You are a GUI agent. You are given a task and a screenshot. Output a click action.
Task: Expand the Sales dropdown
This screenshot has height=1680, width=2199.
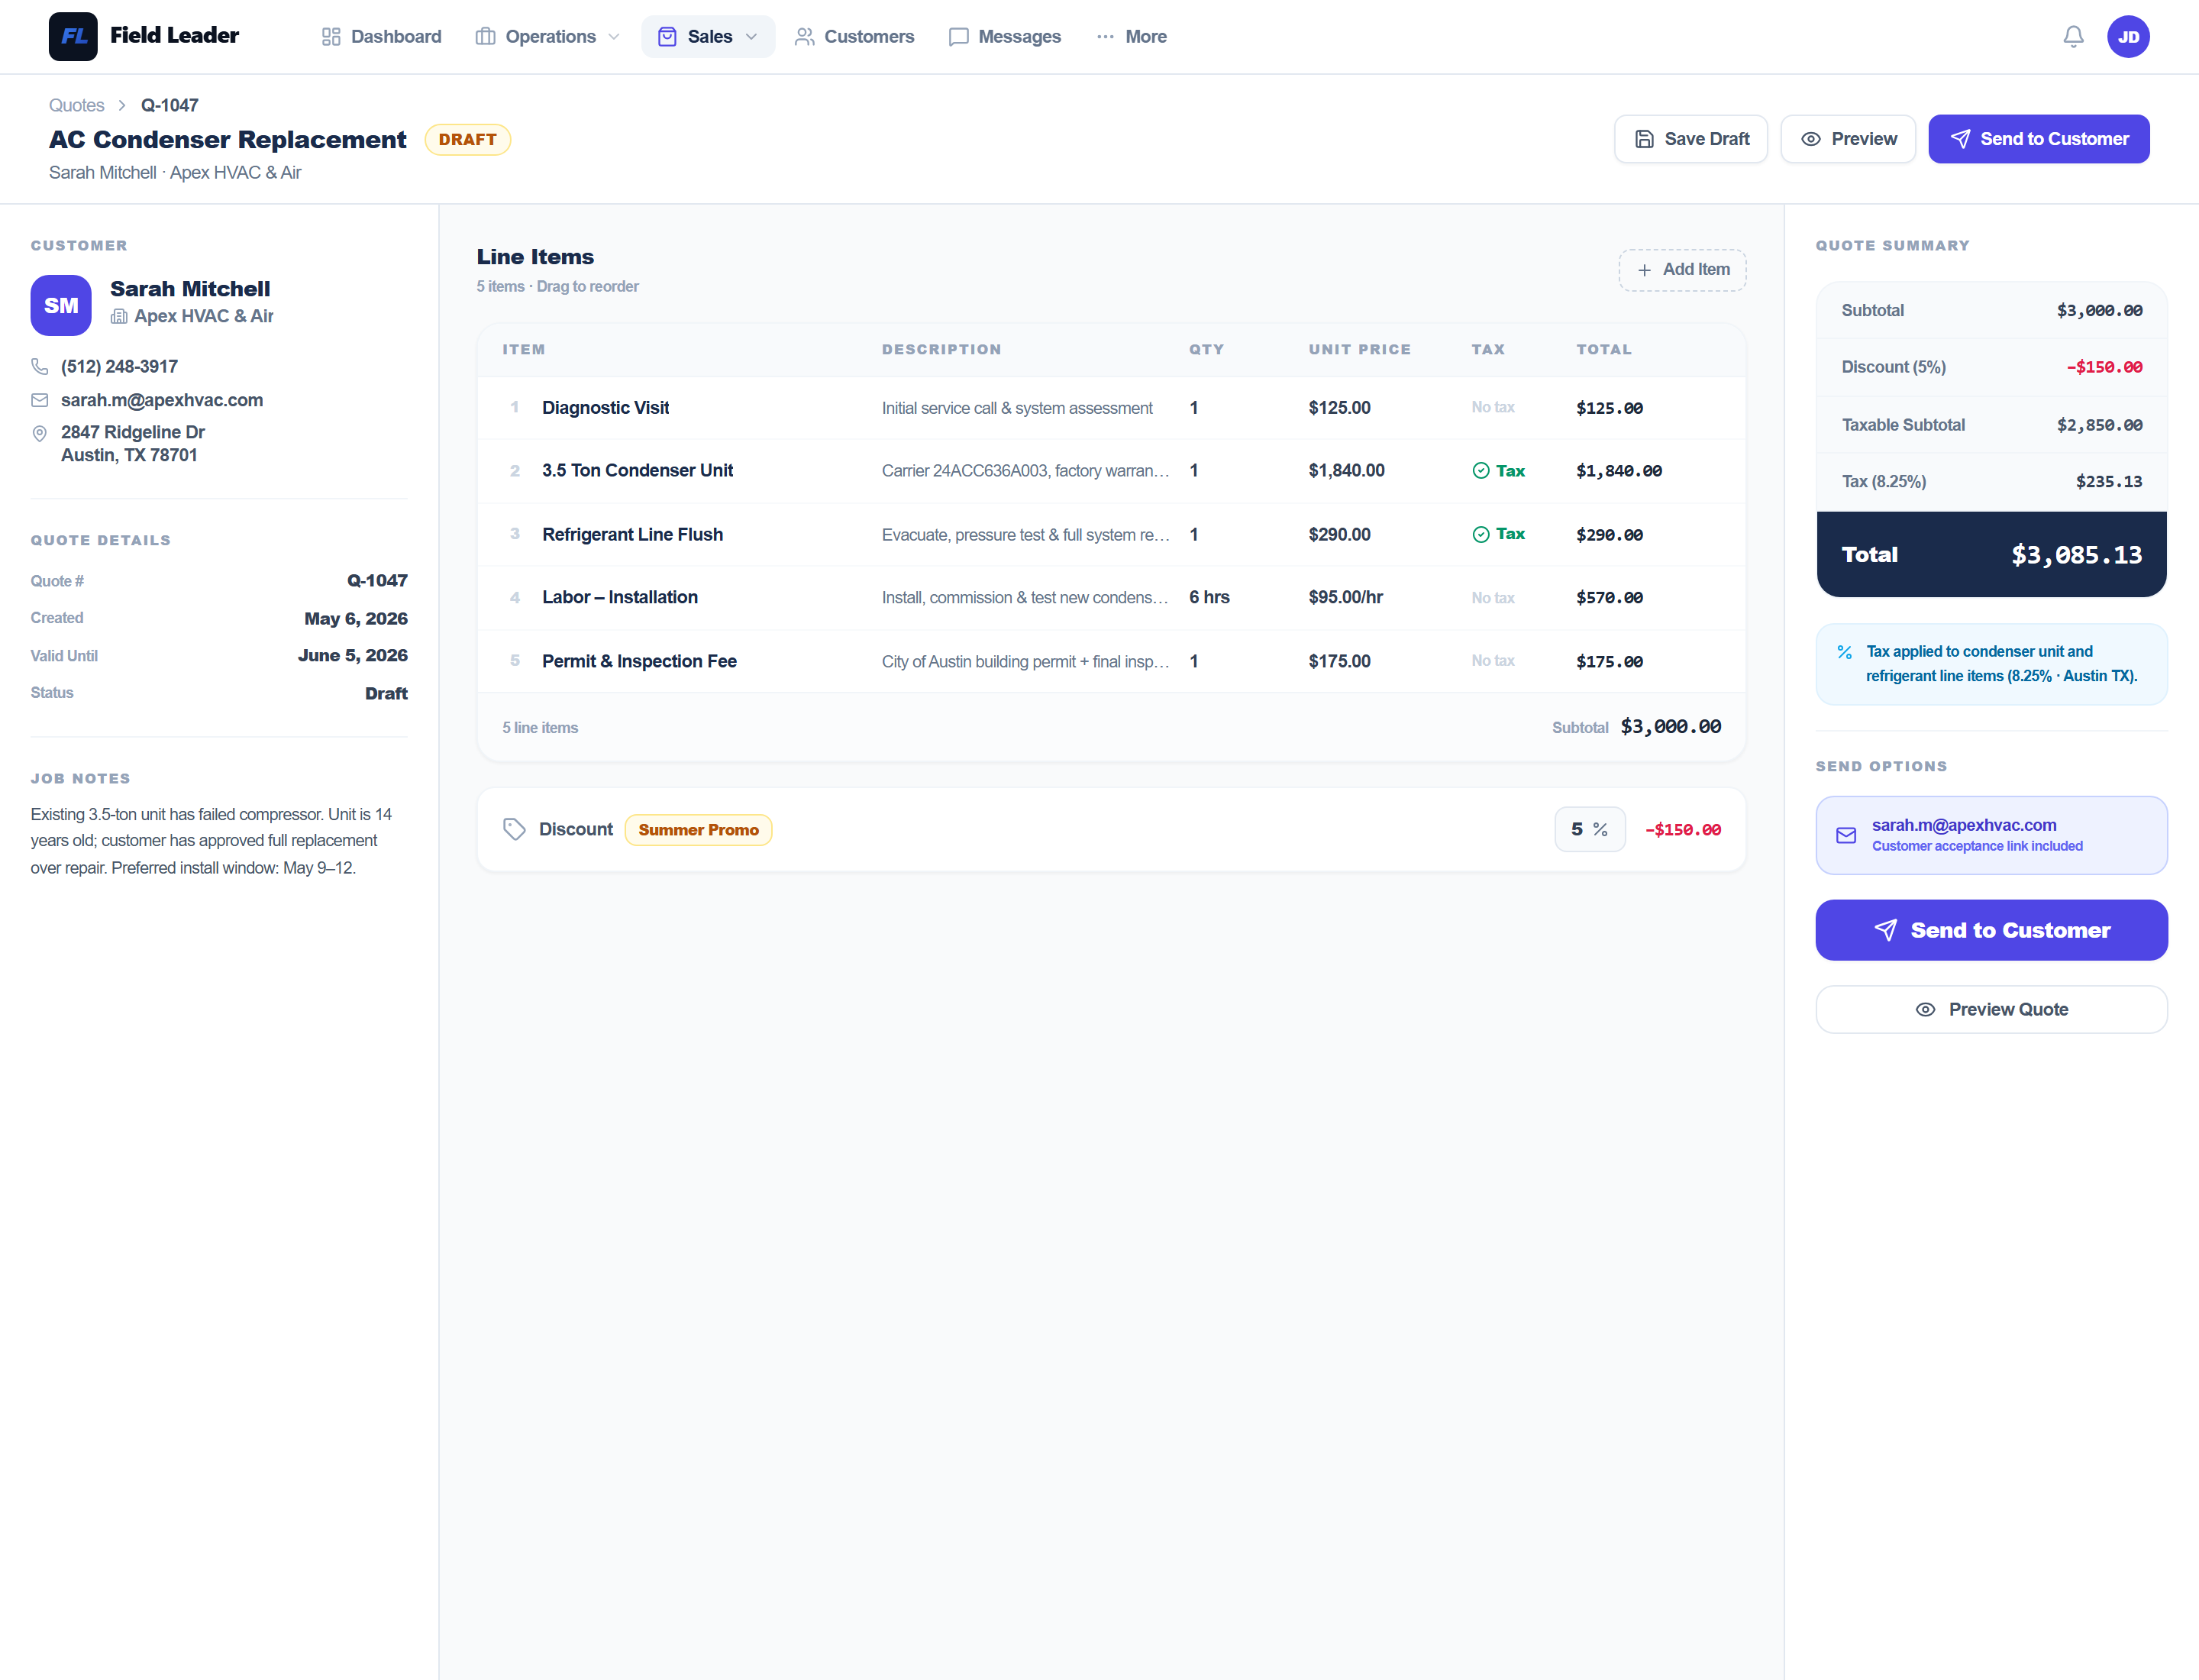point(708,37)
